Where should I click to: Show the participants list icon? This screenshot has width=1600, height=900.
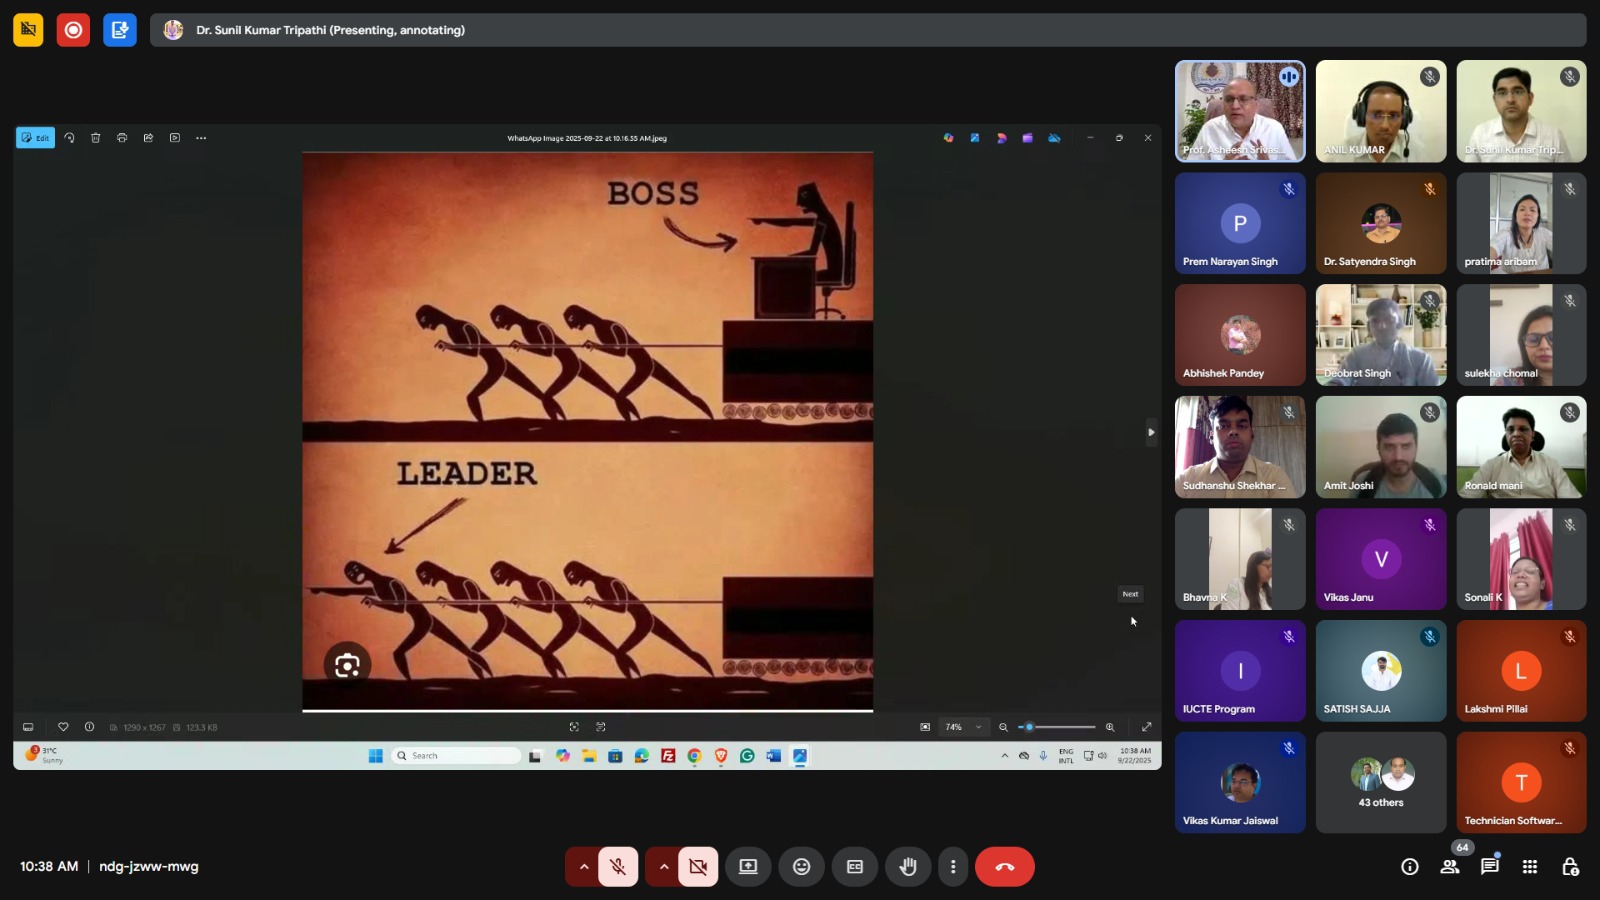1449,867
